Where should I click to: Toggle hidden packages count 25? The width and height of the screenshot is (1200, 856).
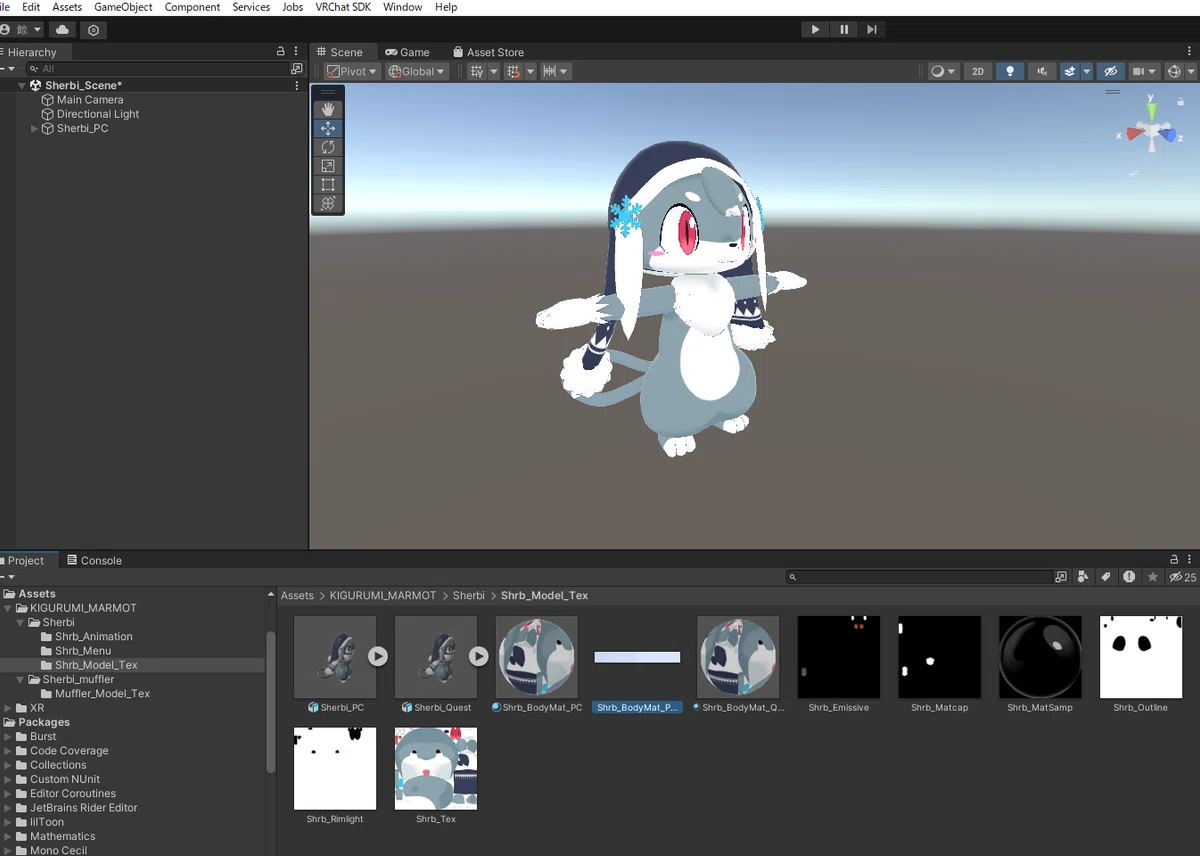[1183, 577]
